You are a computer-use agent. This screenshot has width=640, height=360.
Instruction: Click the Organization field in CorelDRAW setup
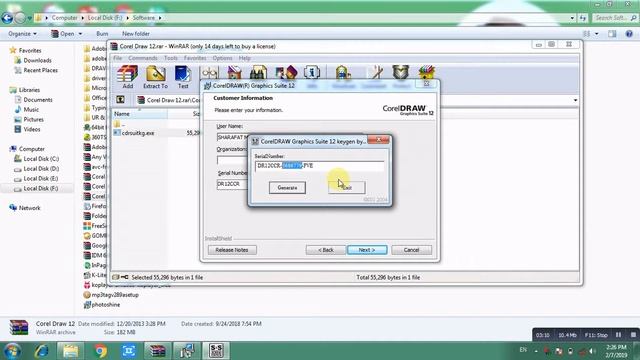click(x=233, y=160)
